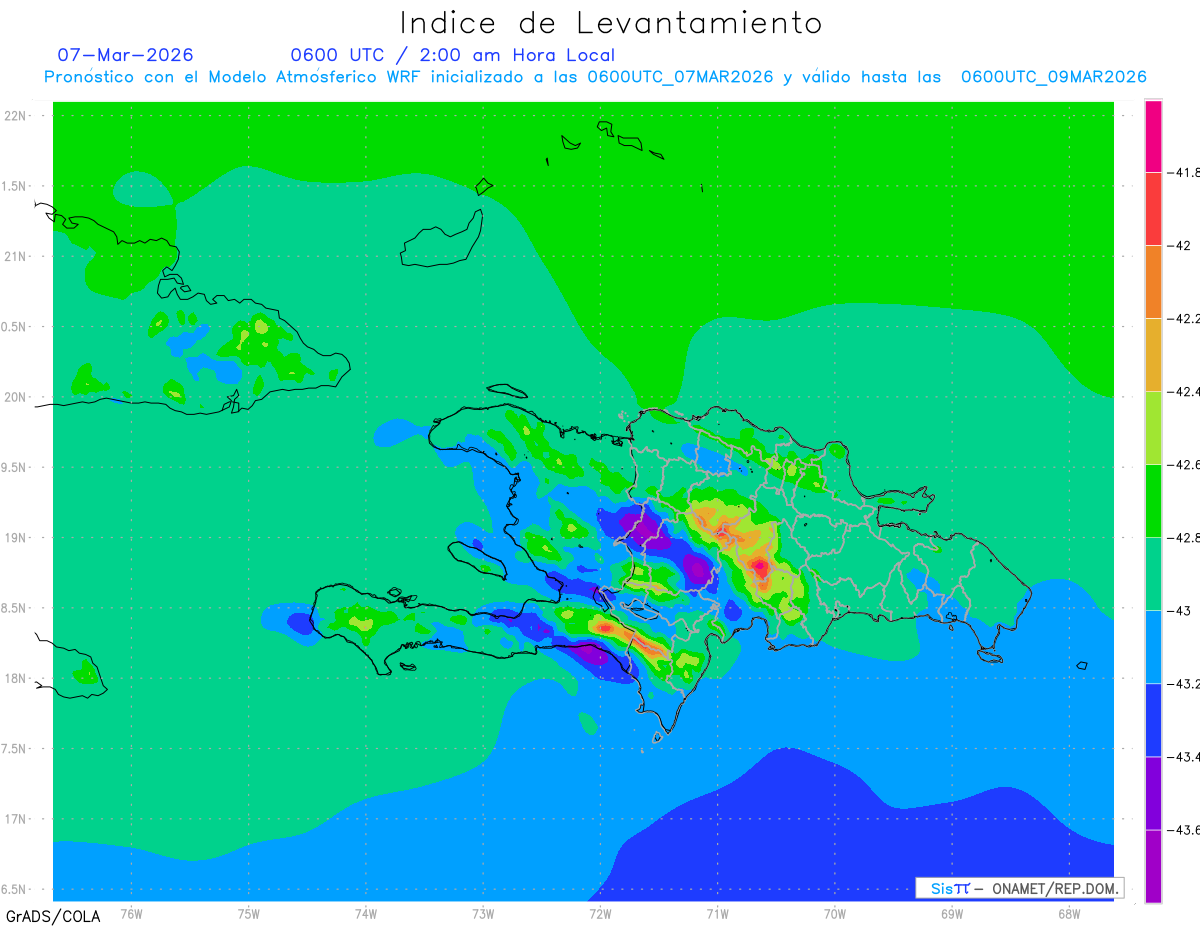Select the violet swatch between -43.4 and -43.6
1200x927 pixels.
click(x=1153, y=792)
